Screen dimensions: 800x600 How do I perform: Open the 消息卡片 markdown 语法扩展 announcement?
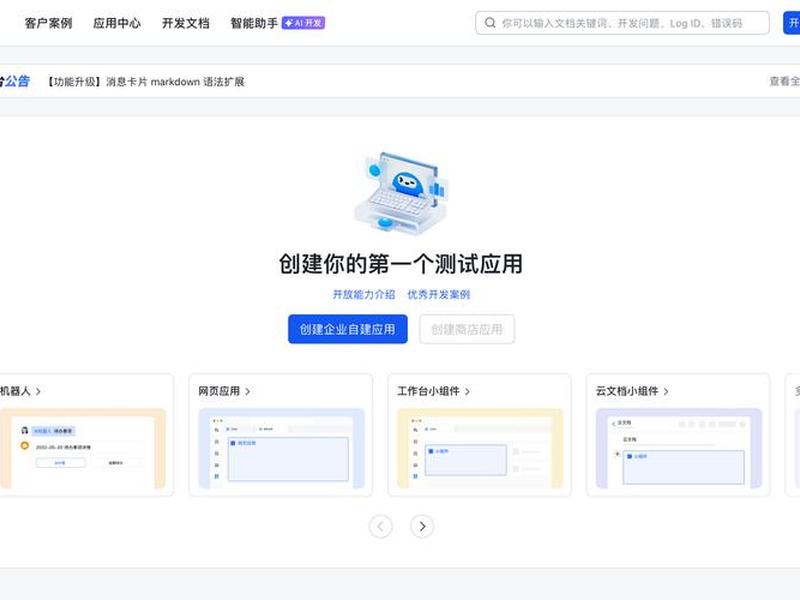[x=146, y=82]
